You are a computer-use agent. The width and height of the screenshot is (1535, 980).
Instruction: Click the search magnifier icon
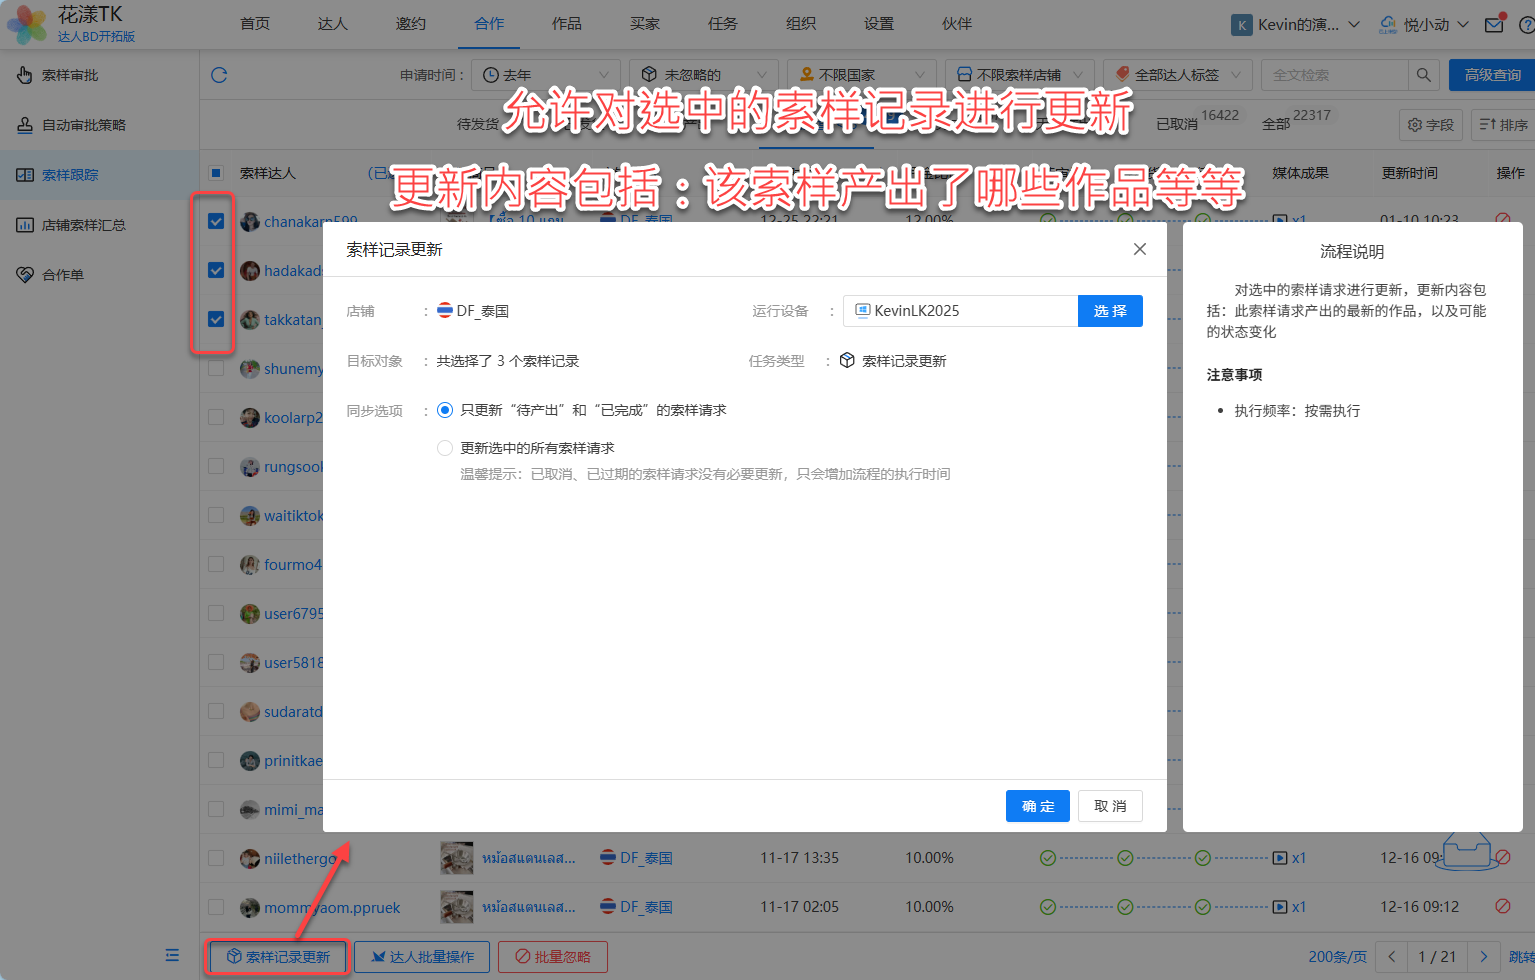(1423, 75)
